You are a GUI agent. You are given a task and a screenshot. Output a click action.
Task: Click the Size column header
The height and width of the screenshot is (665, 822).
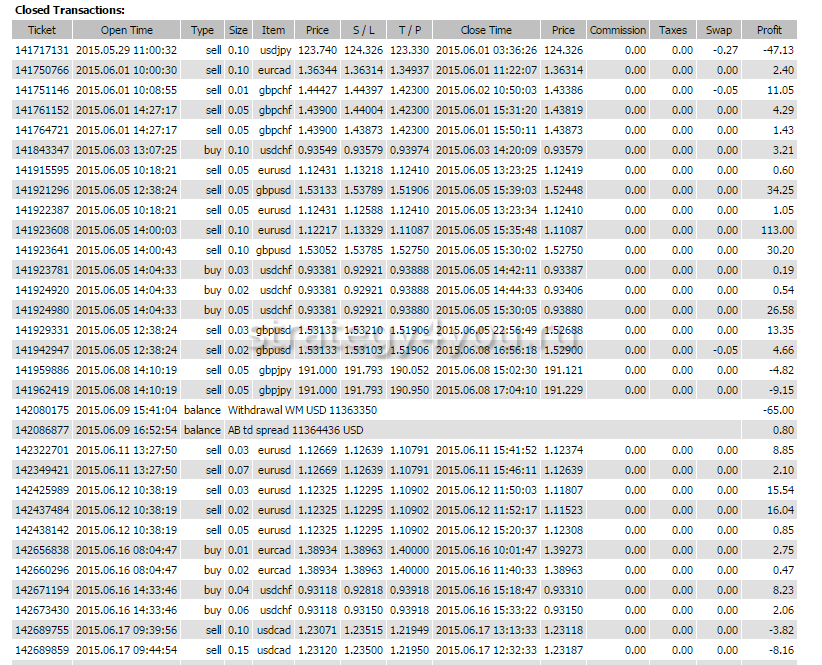(238, 30)
